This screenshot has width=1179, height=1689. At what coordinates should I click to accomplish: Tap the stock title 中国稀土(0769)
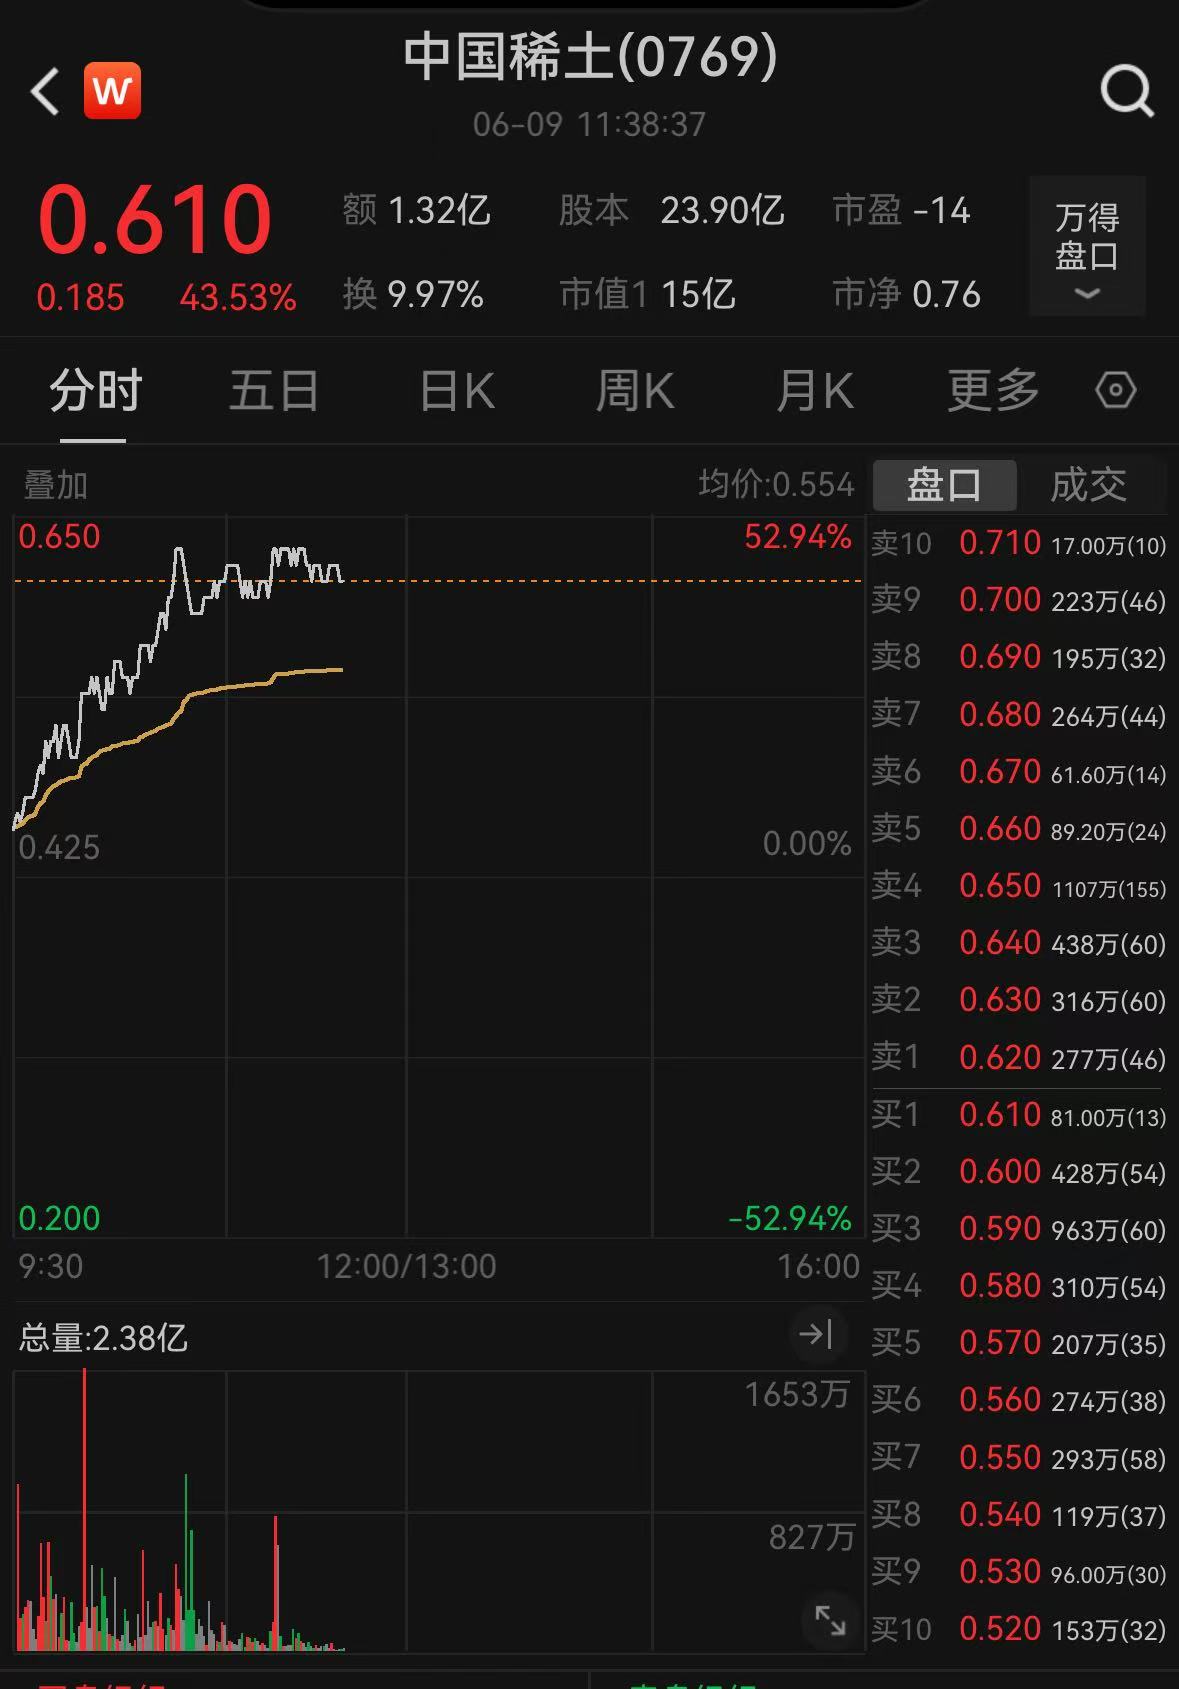[x=590, y=57]
